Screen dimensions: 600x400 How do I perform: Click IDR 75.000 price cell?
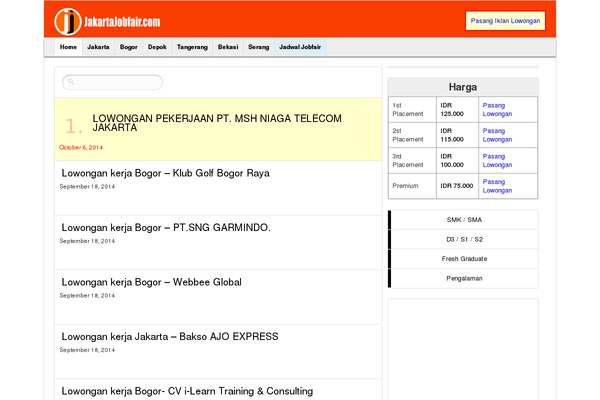[457, 186]
